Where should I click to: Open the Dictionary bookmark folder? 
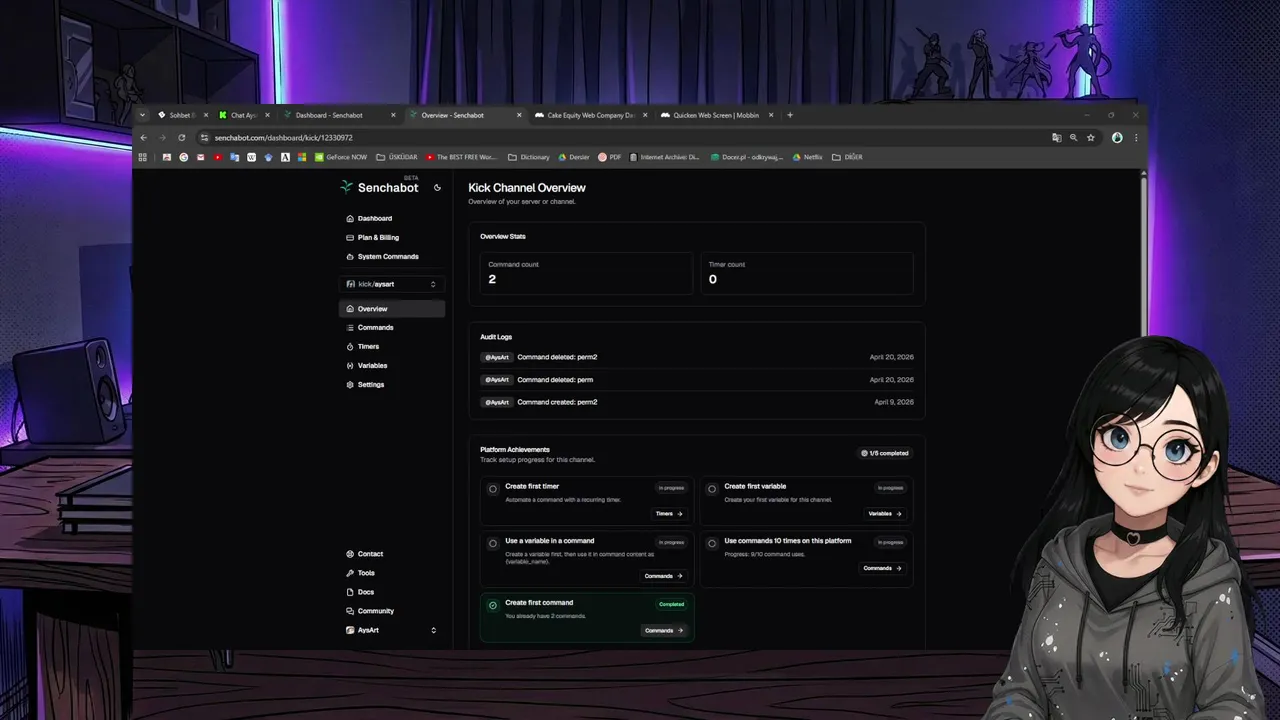pyautogui.click(x=529, y=157)
